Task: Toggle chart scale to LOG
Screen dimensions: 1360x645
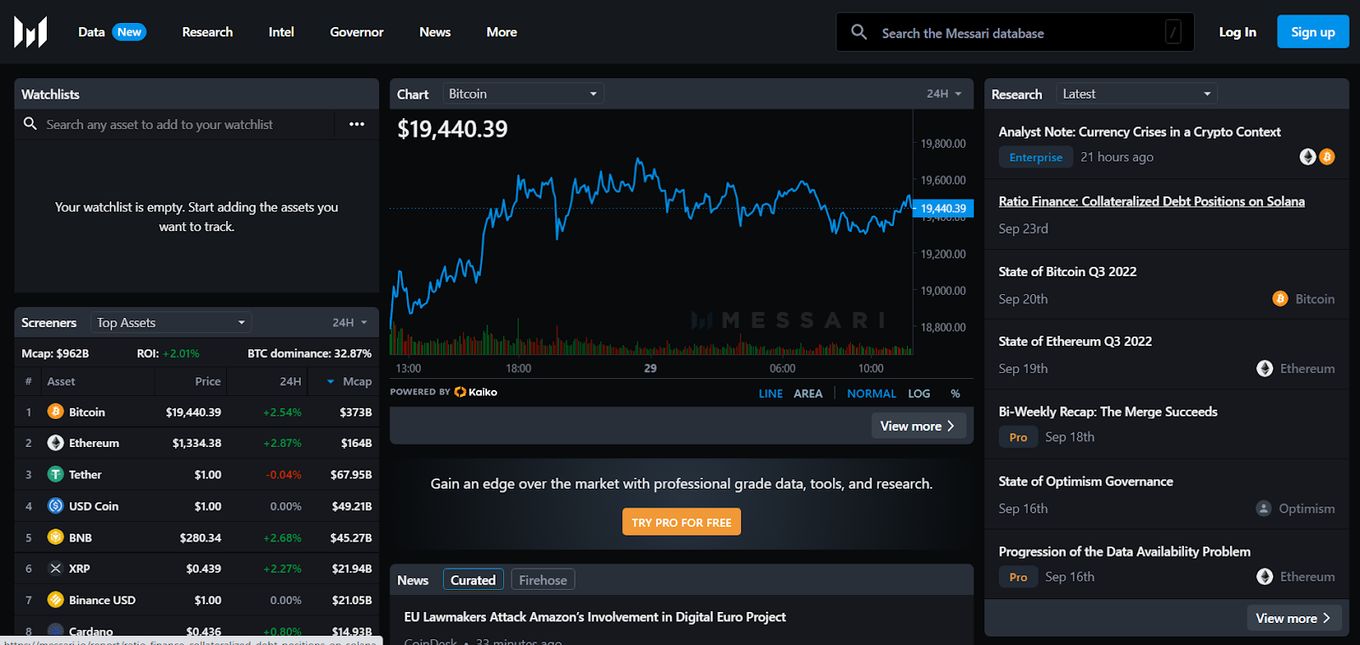Action: (918, 394)
